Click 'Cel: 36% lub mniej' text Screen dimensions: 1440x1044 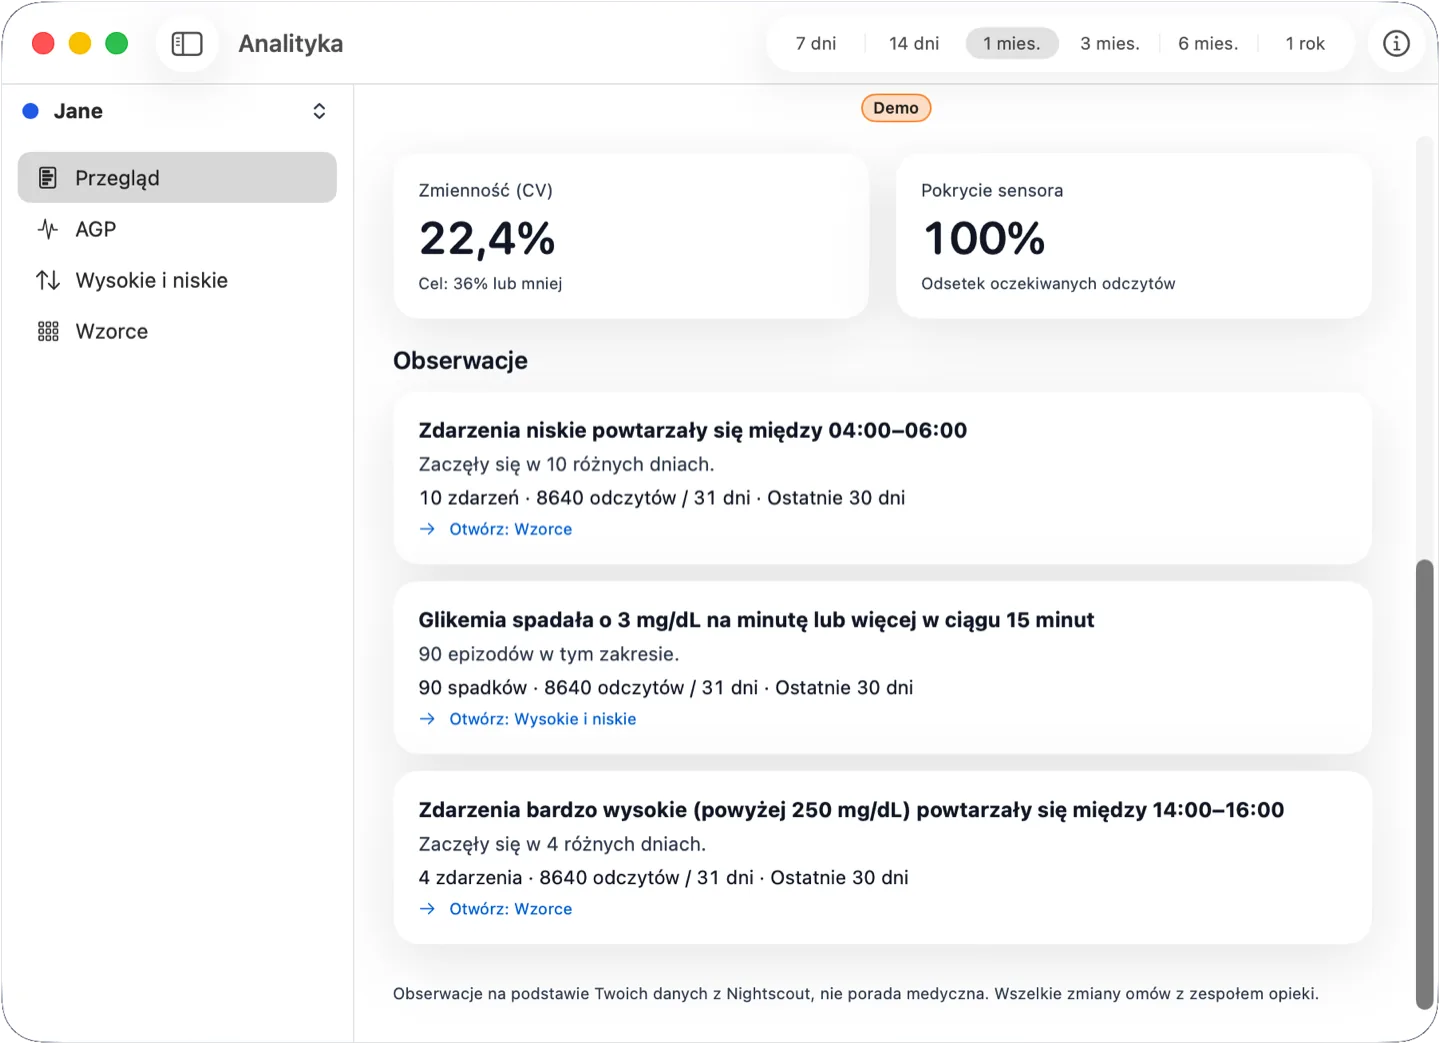pos(490,284)
